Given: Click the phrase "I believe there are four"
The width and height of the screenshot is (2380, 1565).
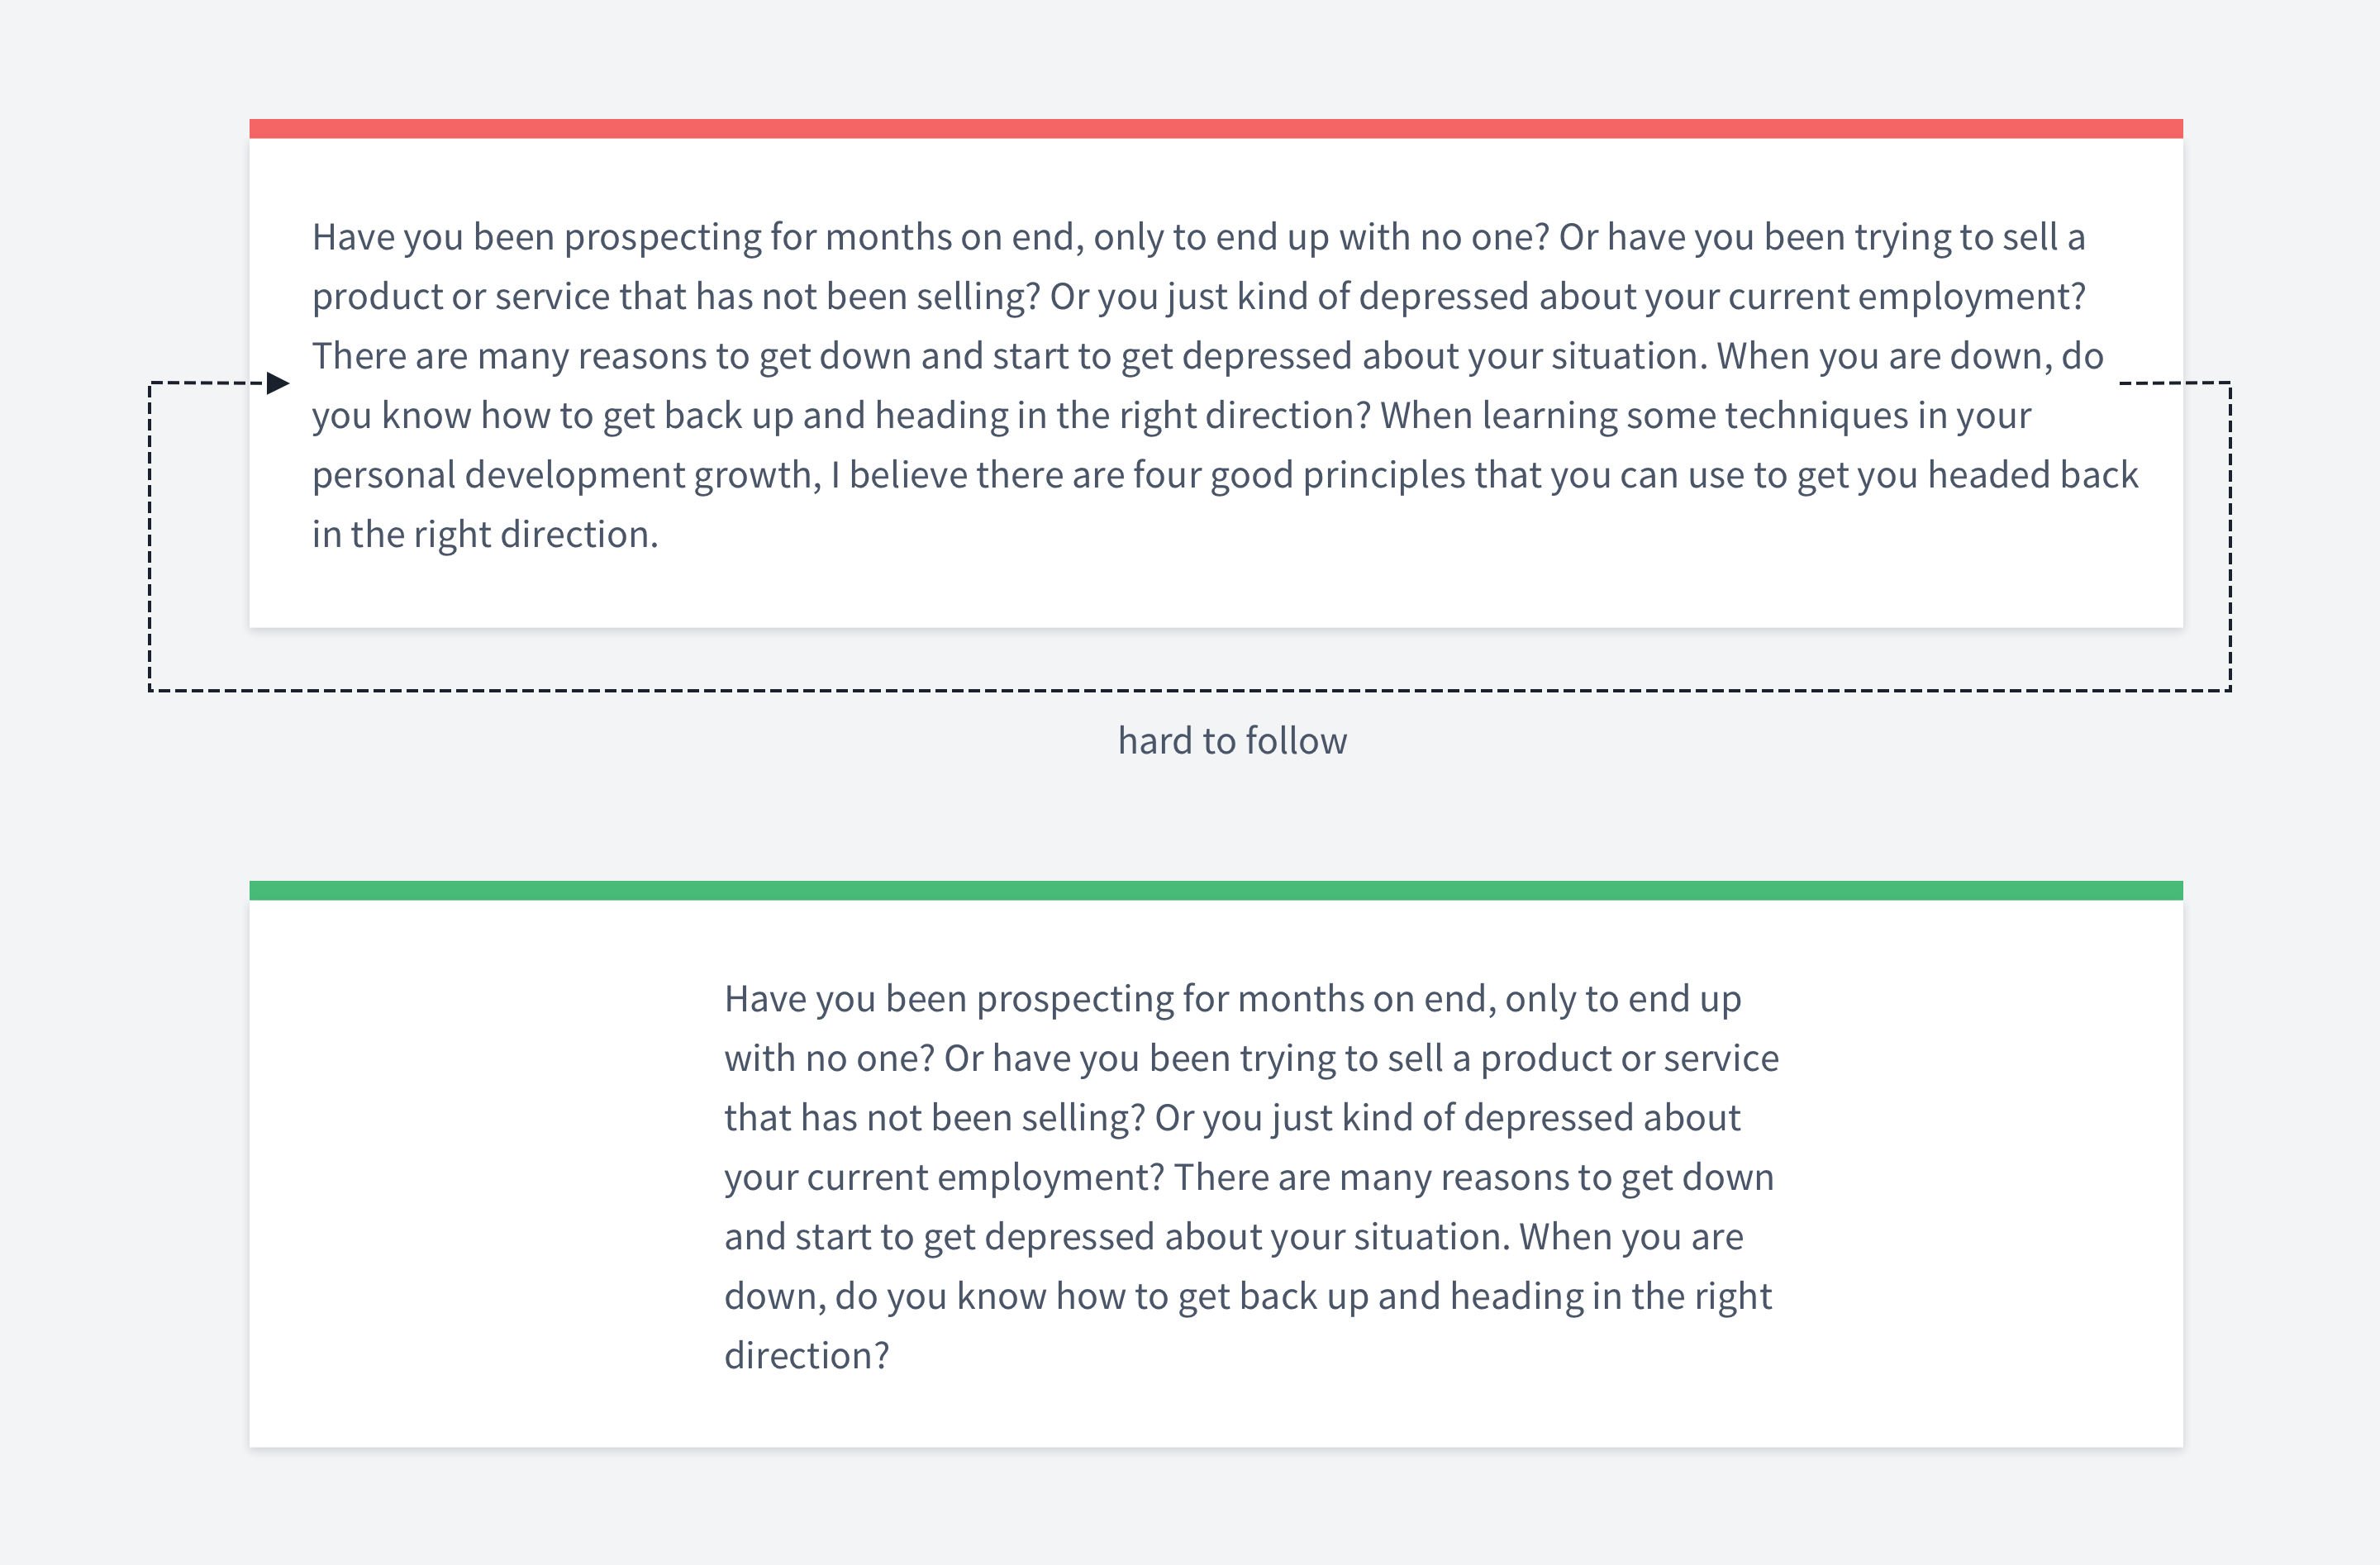Looking at the screenshot, I should point(1025,475).
